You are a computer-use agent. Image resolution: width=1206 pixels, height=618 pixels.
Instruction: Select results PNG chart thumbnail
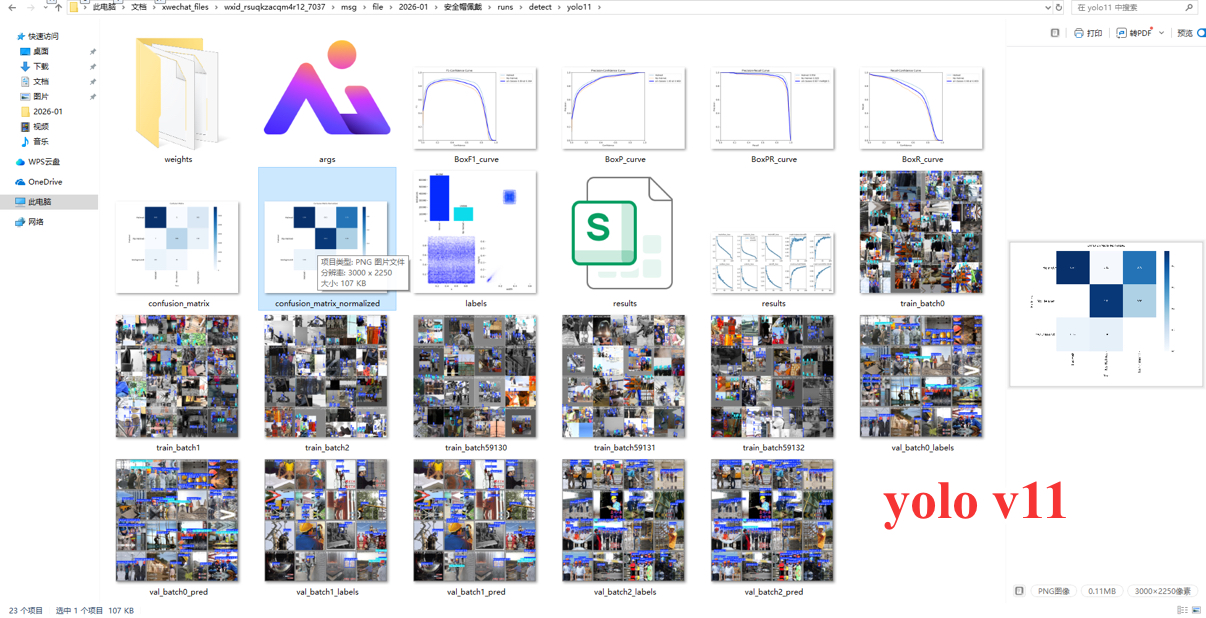point(773,263)
